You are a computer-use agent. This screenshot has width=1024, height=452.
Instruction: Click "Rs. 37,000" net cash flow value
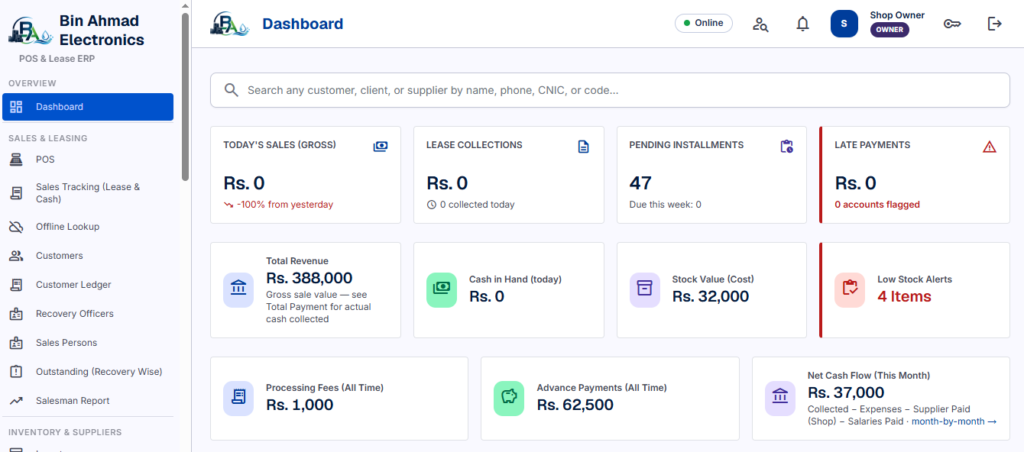(846, 393)
